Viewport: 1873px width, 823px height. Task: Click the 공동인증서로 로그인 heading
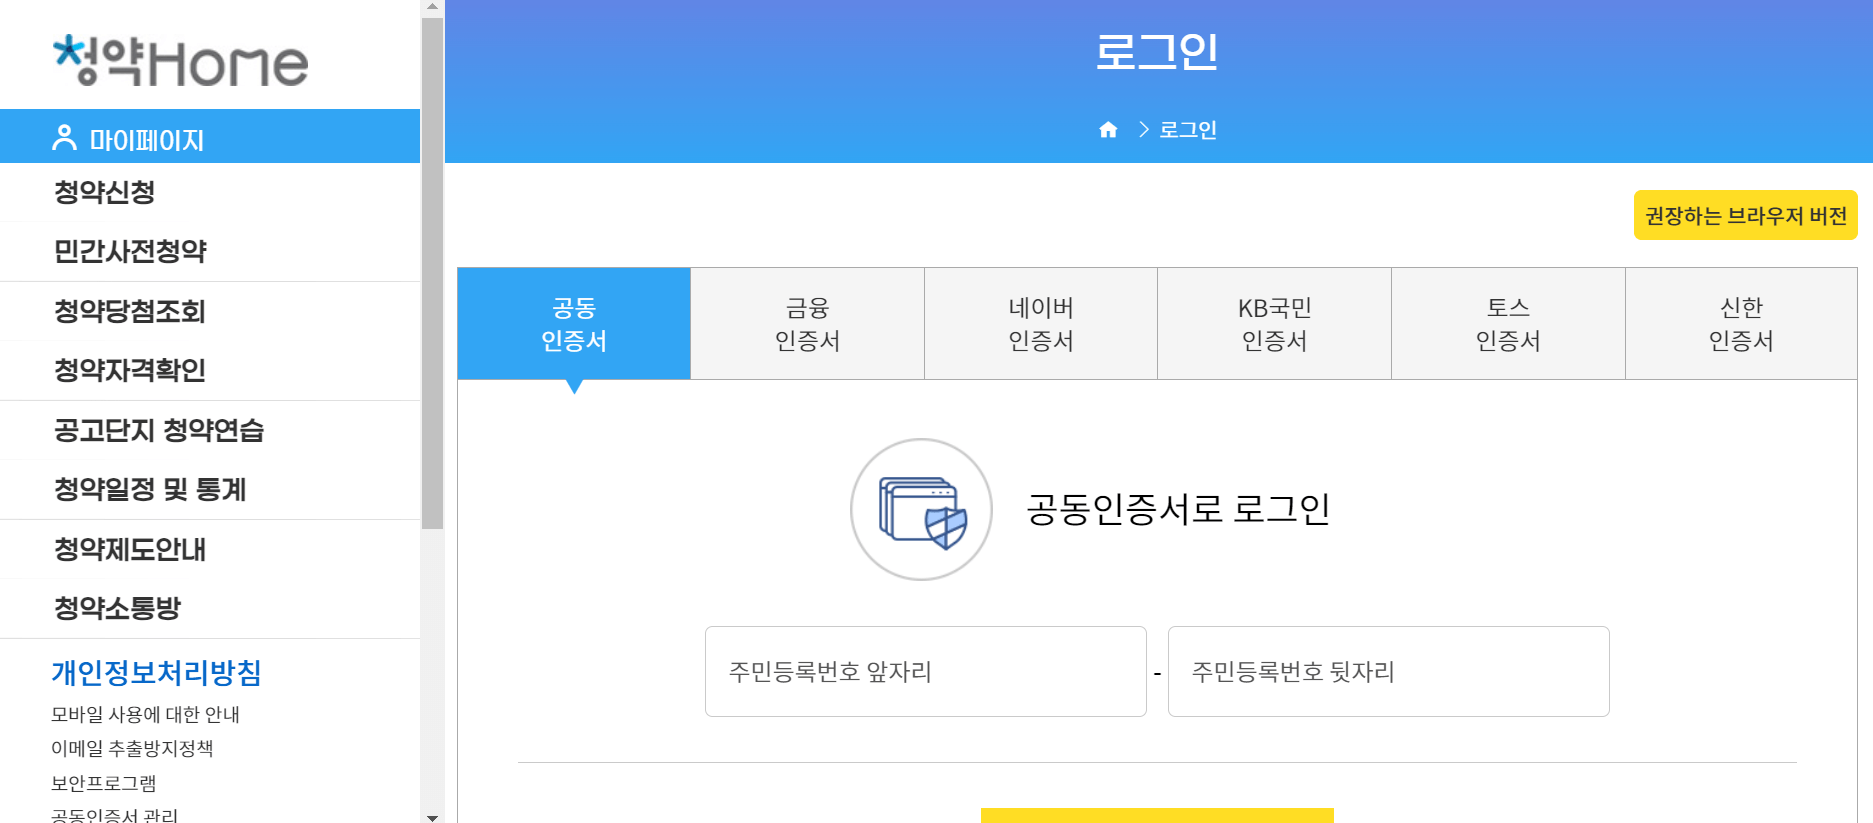coord(1178,509)
